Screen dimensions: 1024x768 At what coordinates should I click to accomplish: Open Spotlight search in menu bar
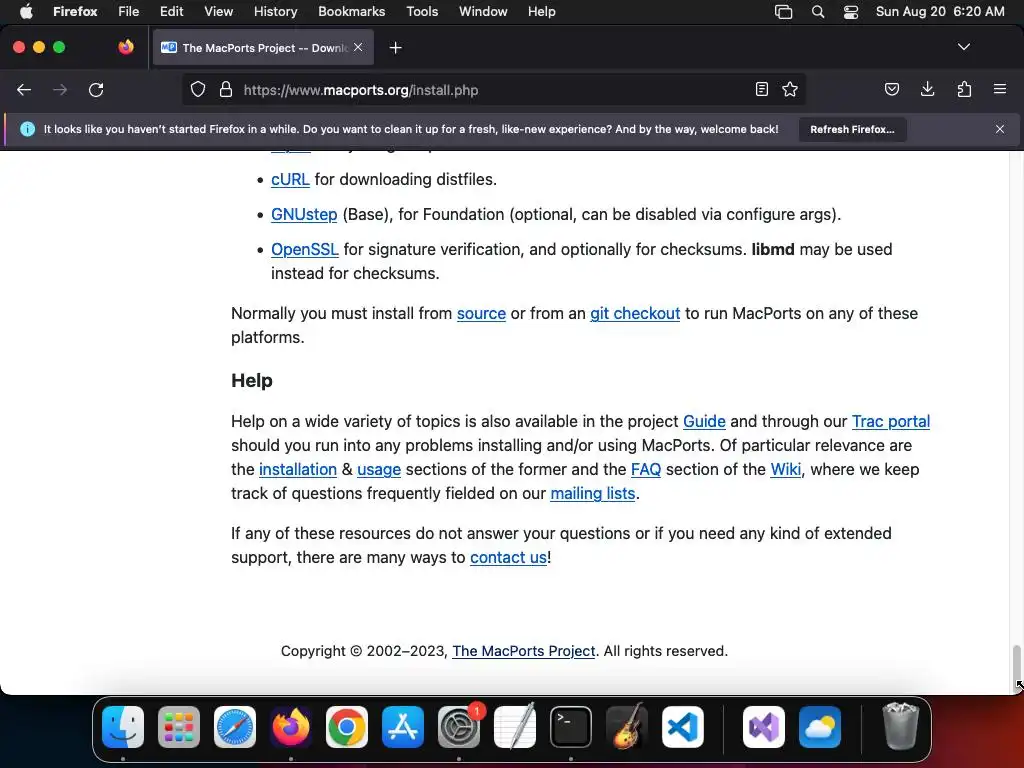click(x=818, y=12)
